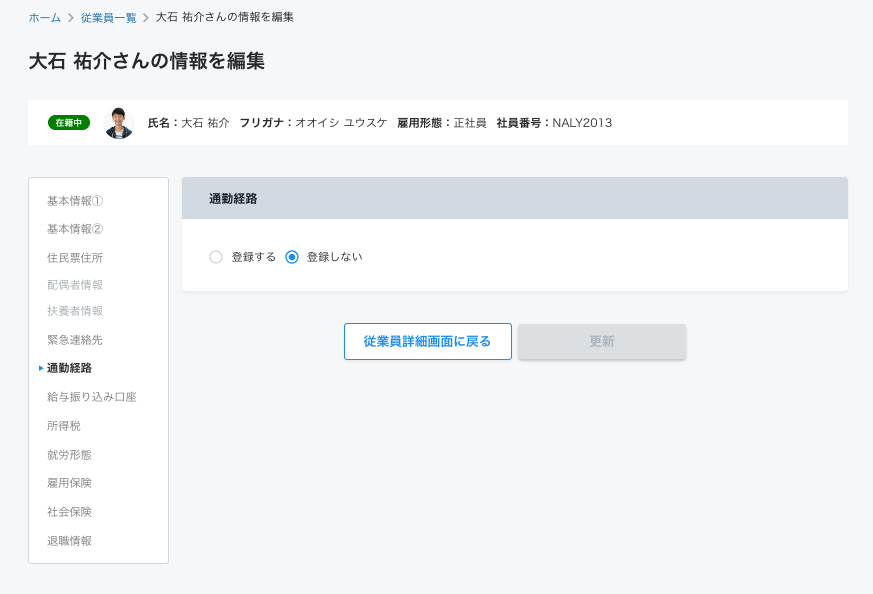The image size is (873, 594).
Task: Switch to 住民票住所 section
Action: point(75,258)
